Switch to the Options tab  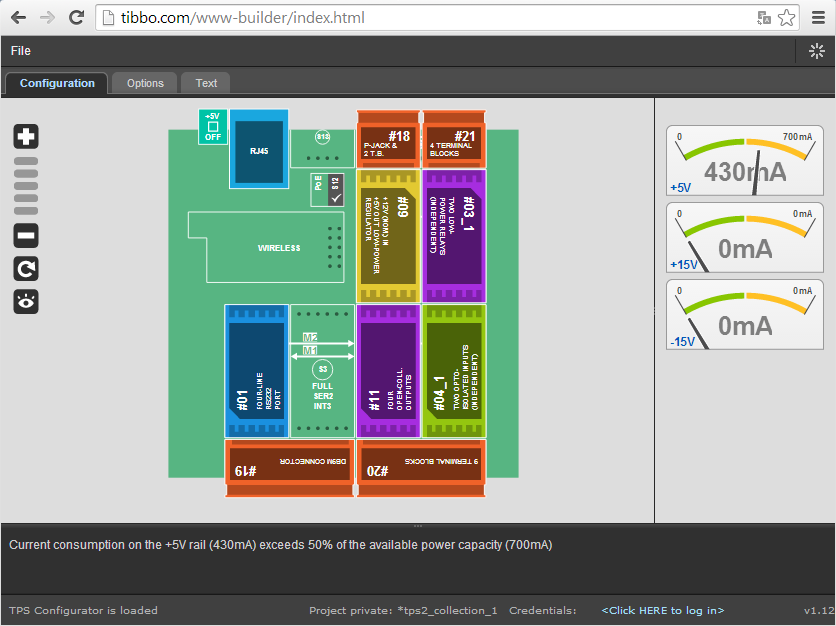(145, 83)
